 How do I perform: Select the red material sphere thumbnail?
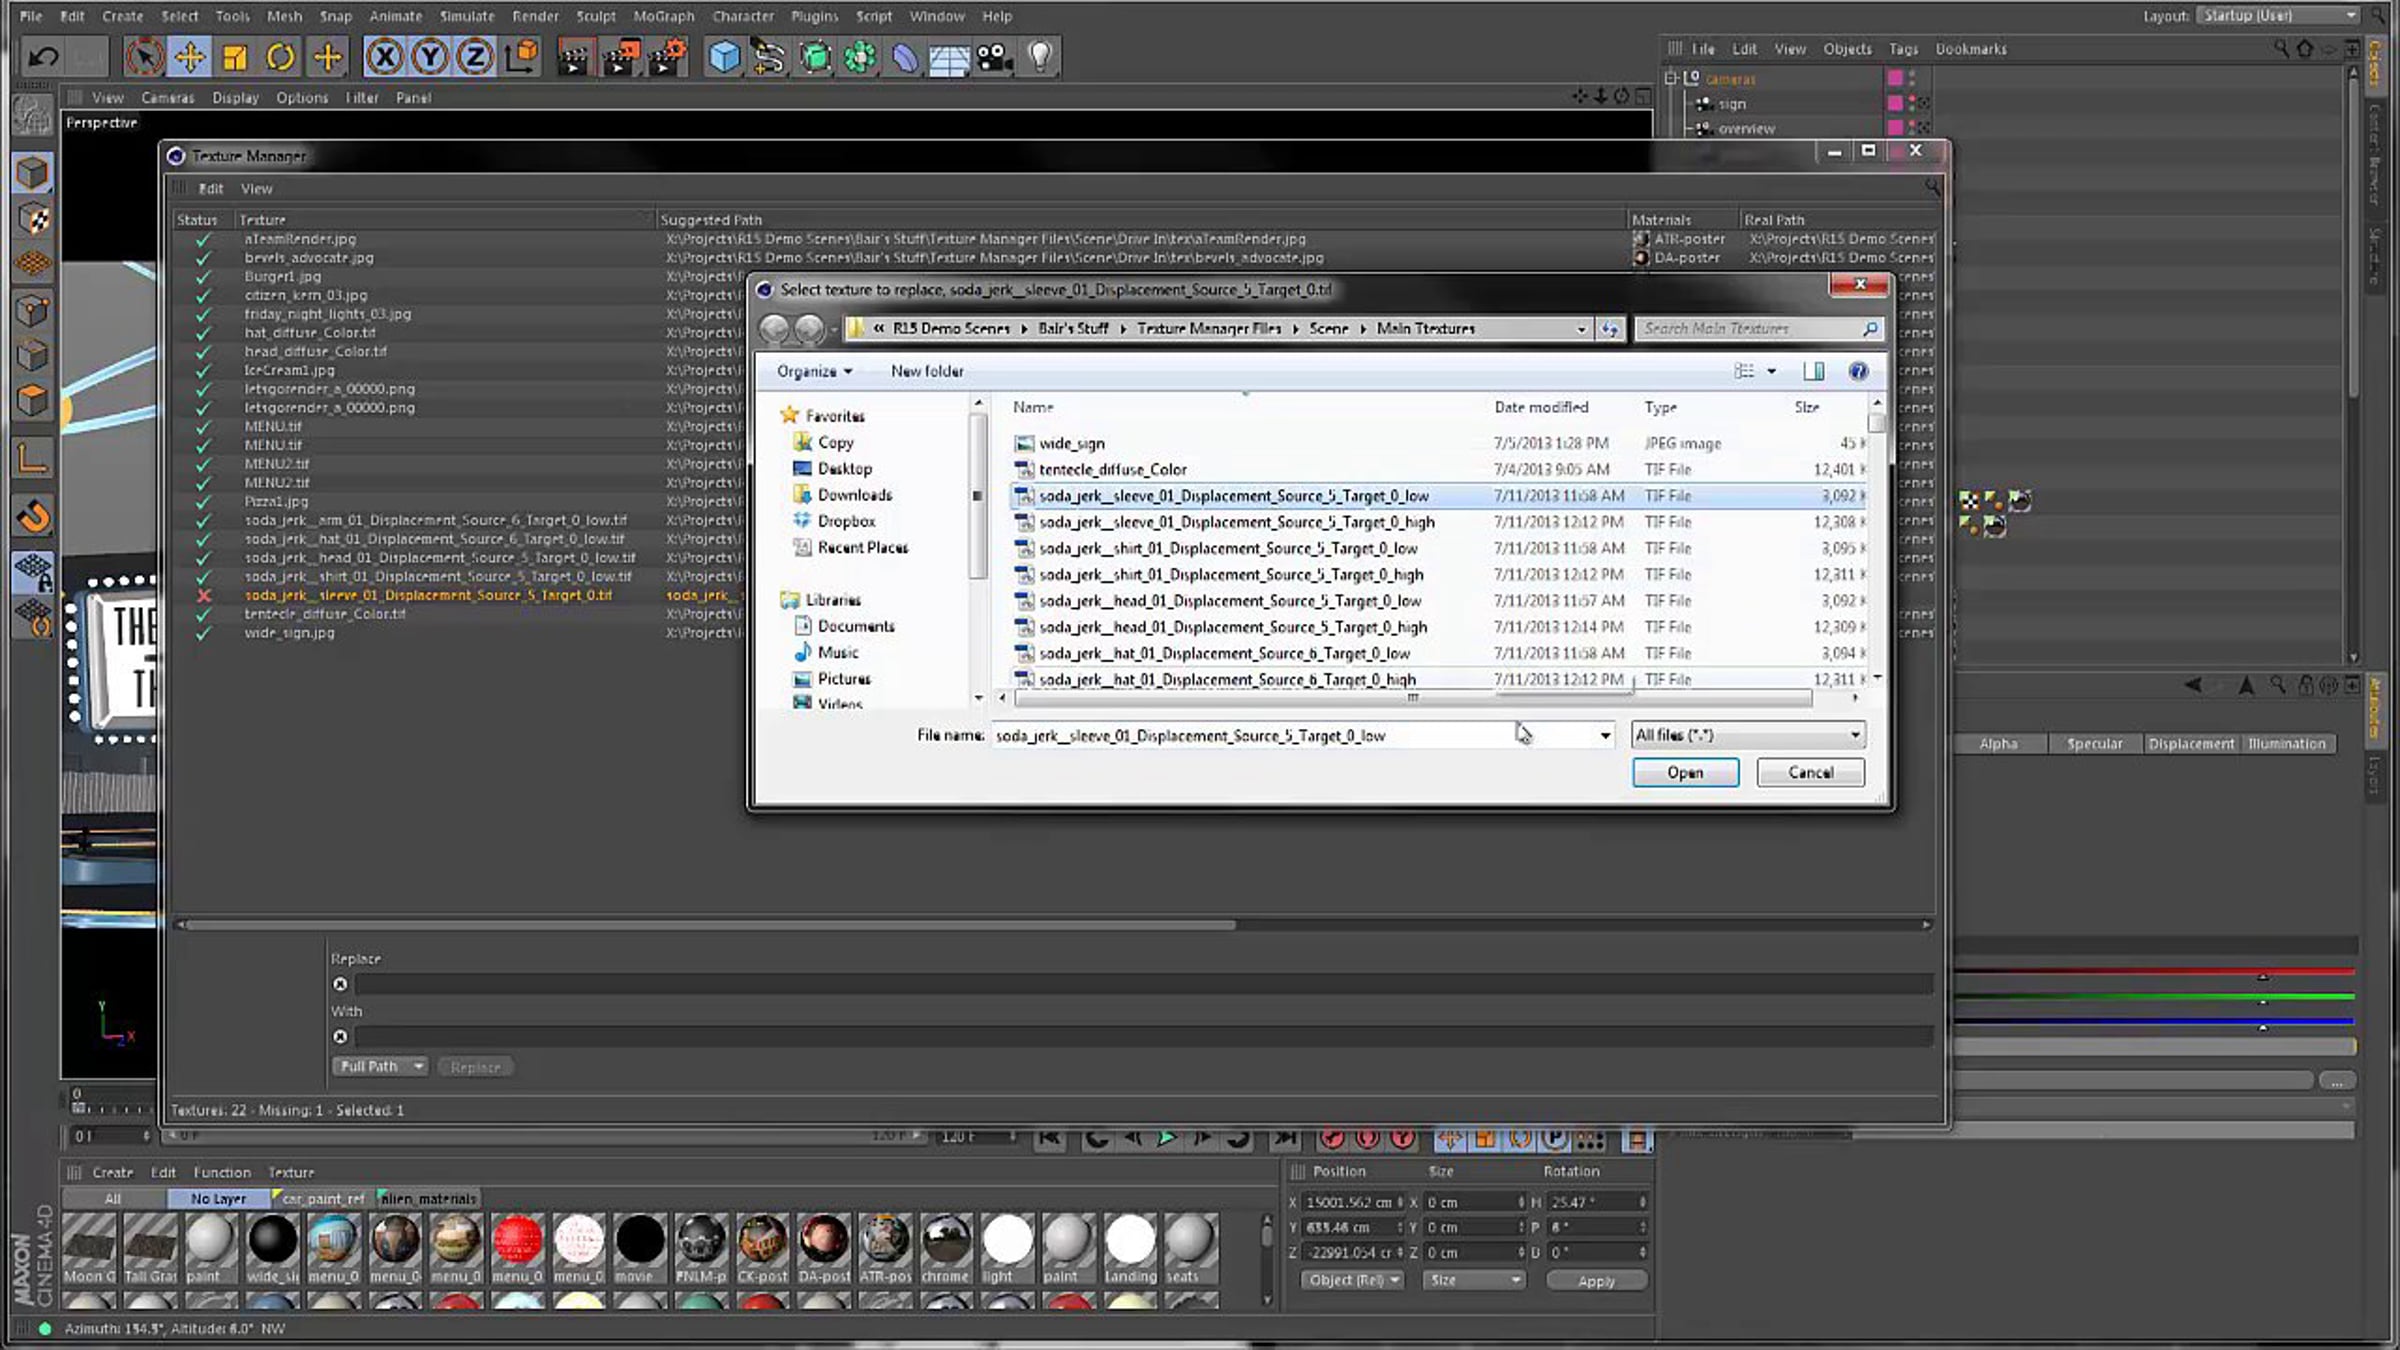click(x=517, y=1240)
